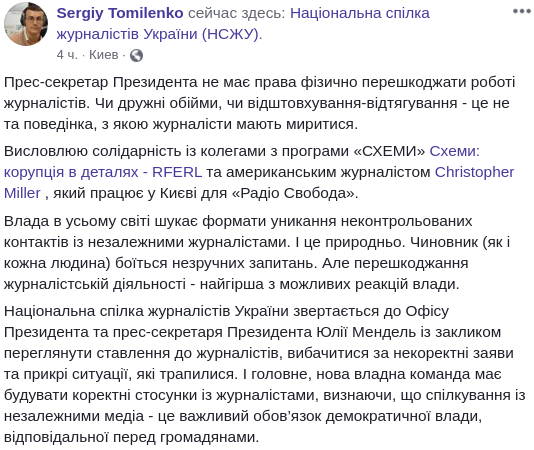Screen dimensions: 534x450
Task: Click the "Киев" location label
Action: [x=104, y=55]
